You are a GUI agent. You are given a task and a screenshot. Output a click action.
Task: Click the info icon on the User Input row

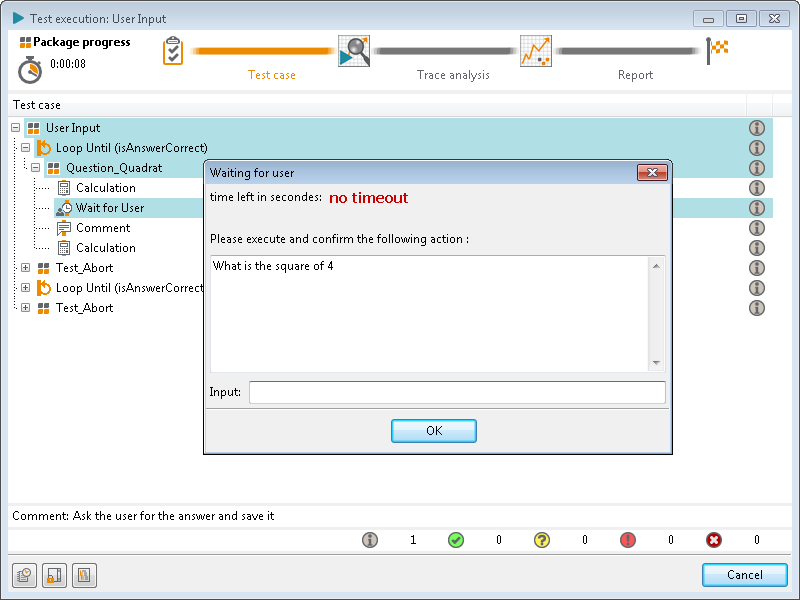pos(757,128)
